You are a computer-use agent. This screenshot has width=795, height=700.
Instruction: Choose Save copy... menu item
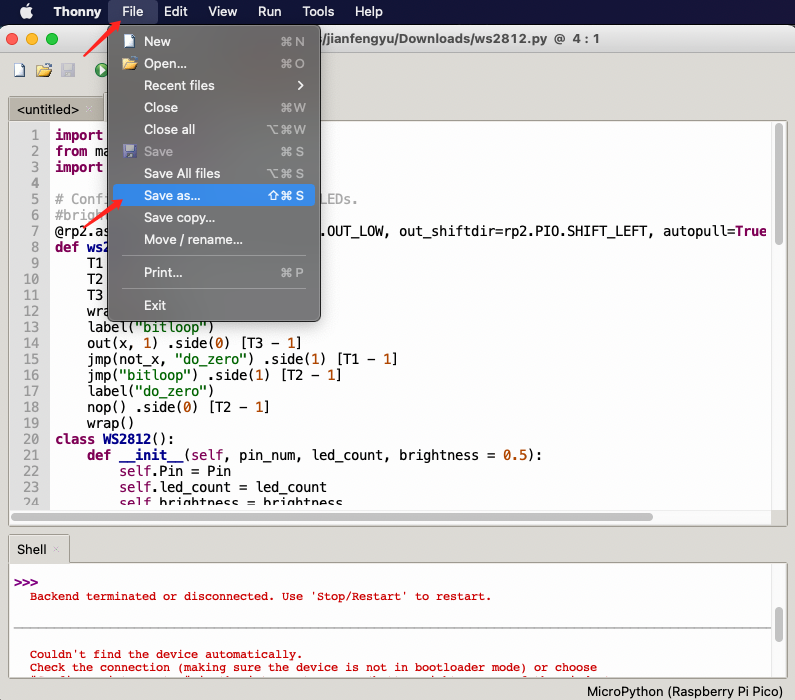pos(214,217)
